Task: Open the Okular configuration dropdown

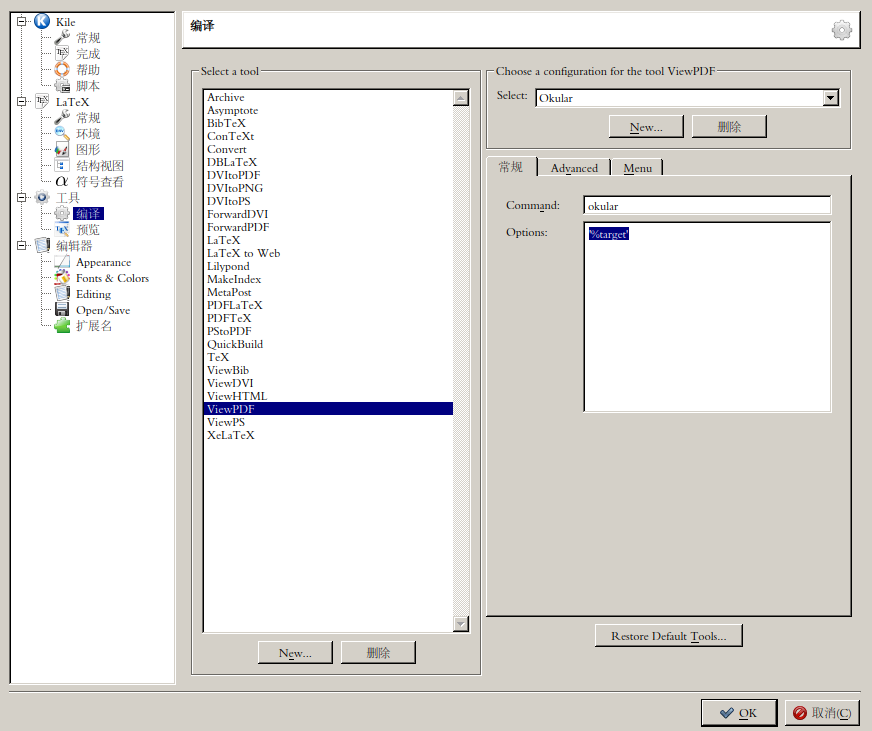Action: (x=830, y=97)
